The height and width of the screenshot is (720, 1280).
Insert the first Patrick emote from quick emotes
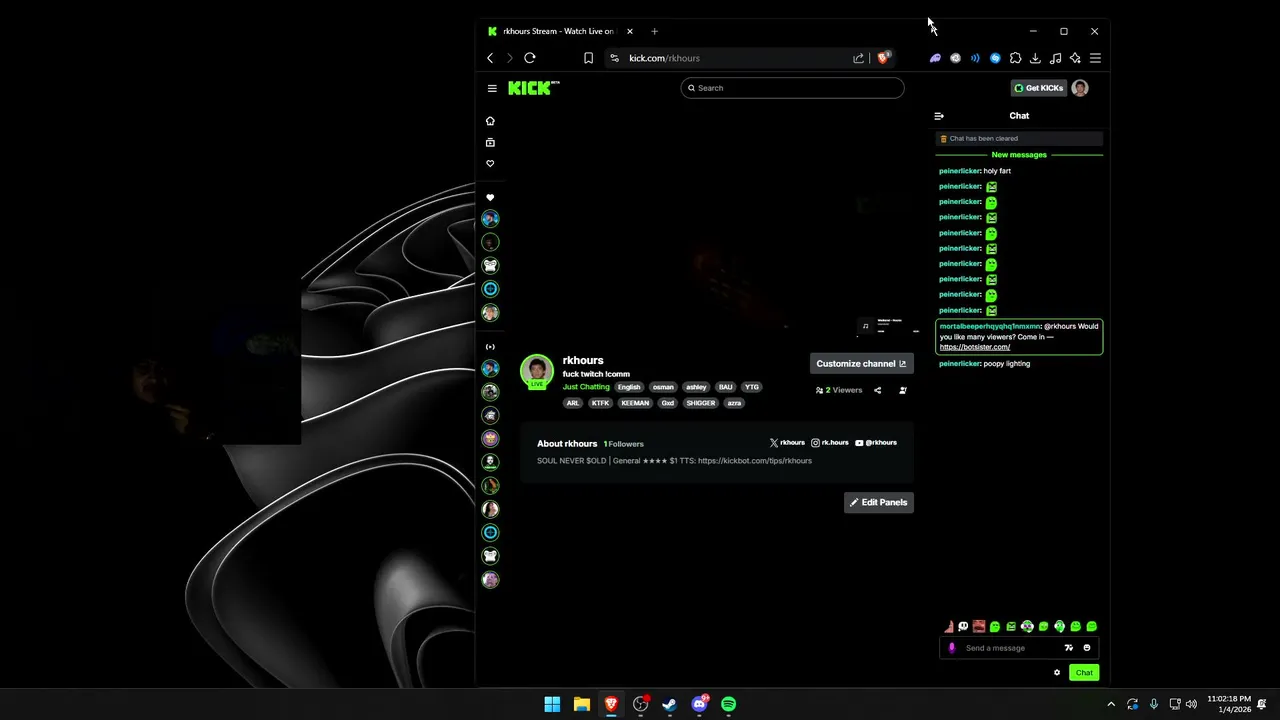tap(949, 626)
